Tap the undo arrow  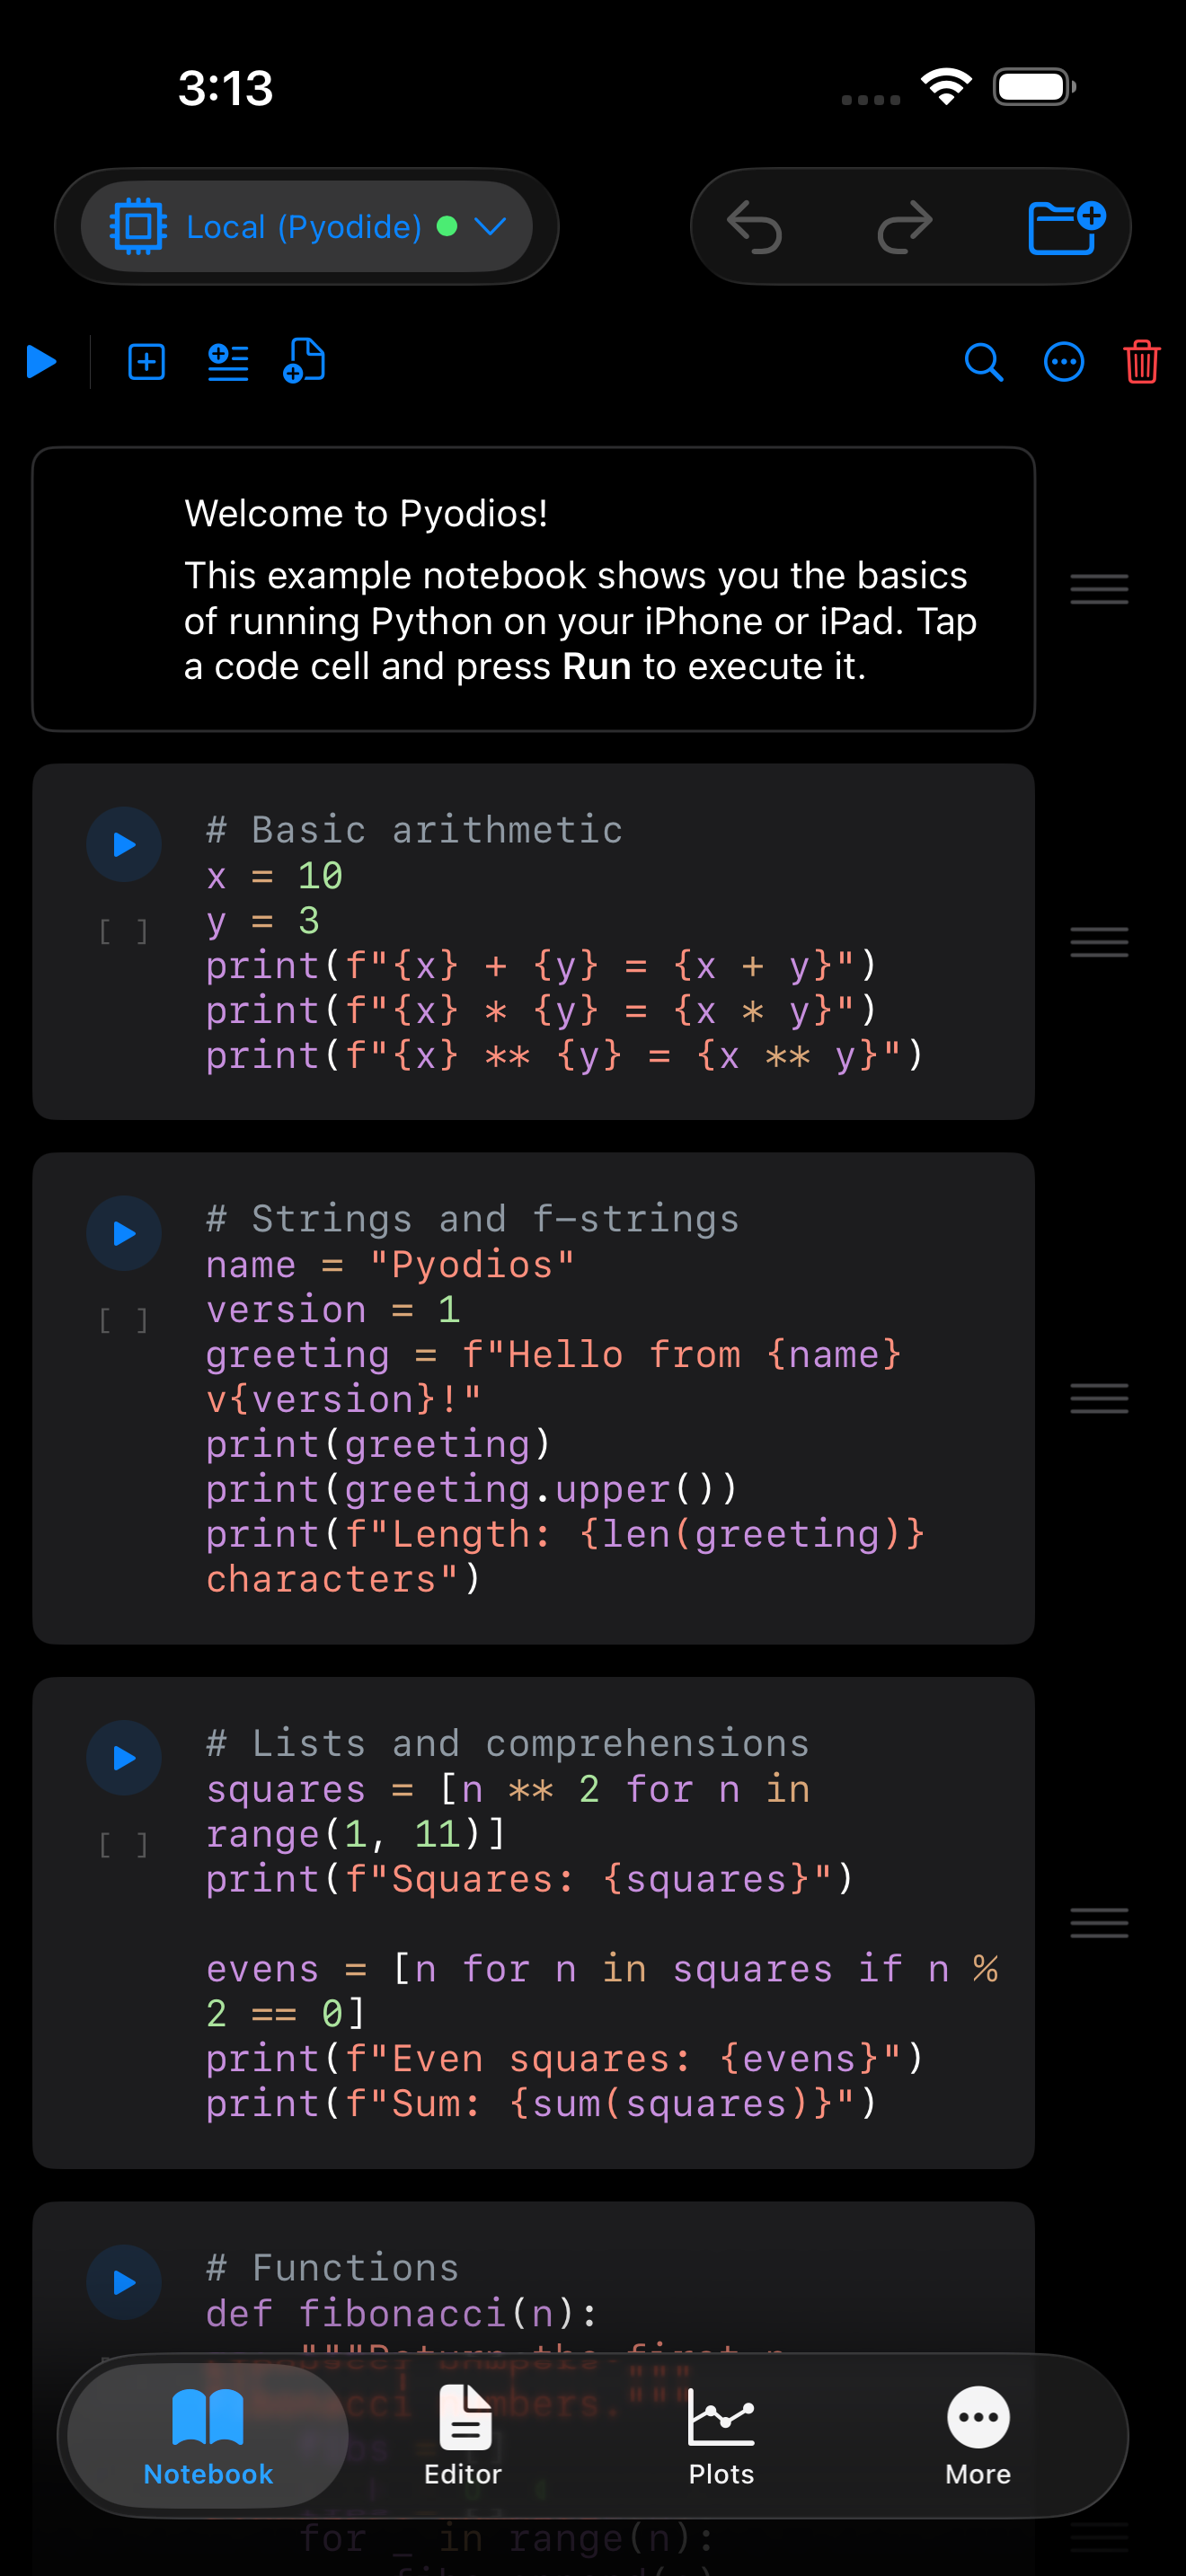[x=754, y=227]
